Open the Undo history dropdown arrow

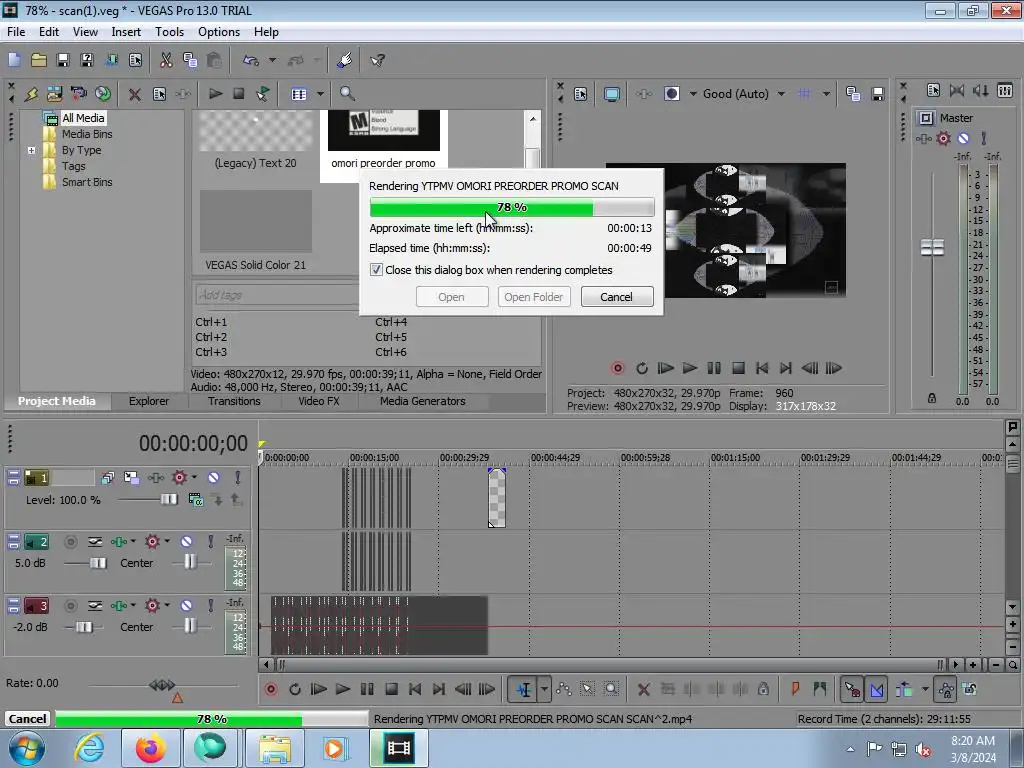tap(272, 60)
